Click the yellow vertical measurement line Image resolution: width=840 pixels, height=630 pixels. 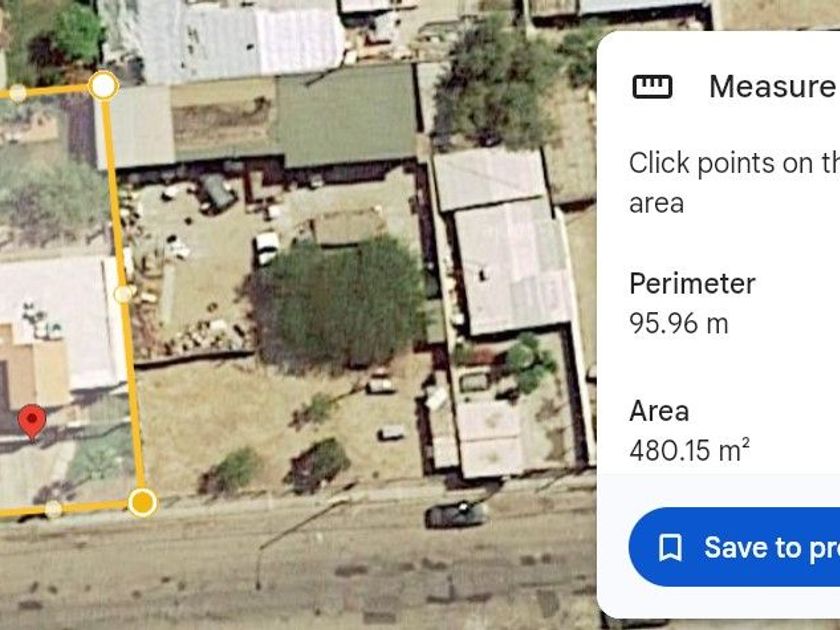123,294
